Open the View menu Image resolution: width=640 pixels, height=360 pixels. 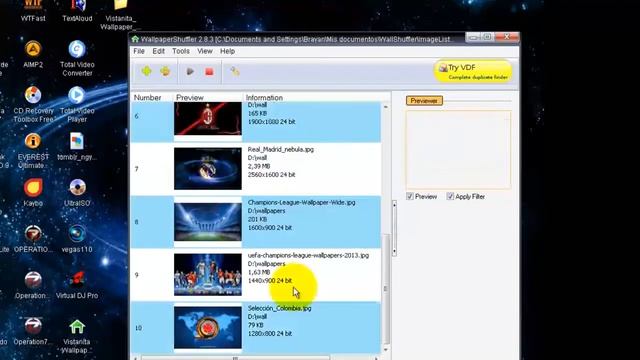[x=204, y=51]
